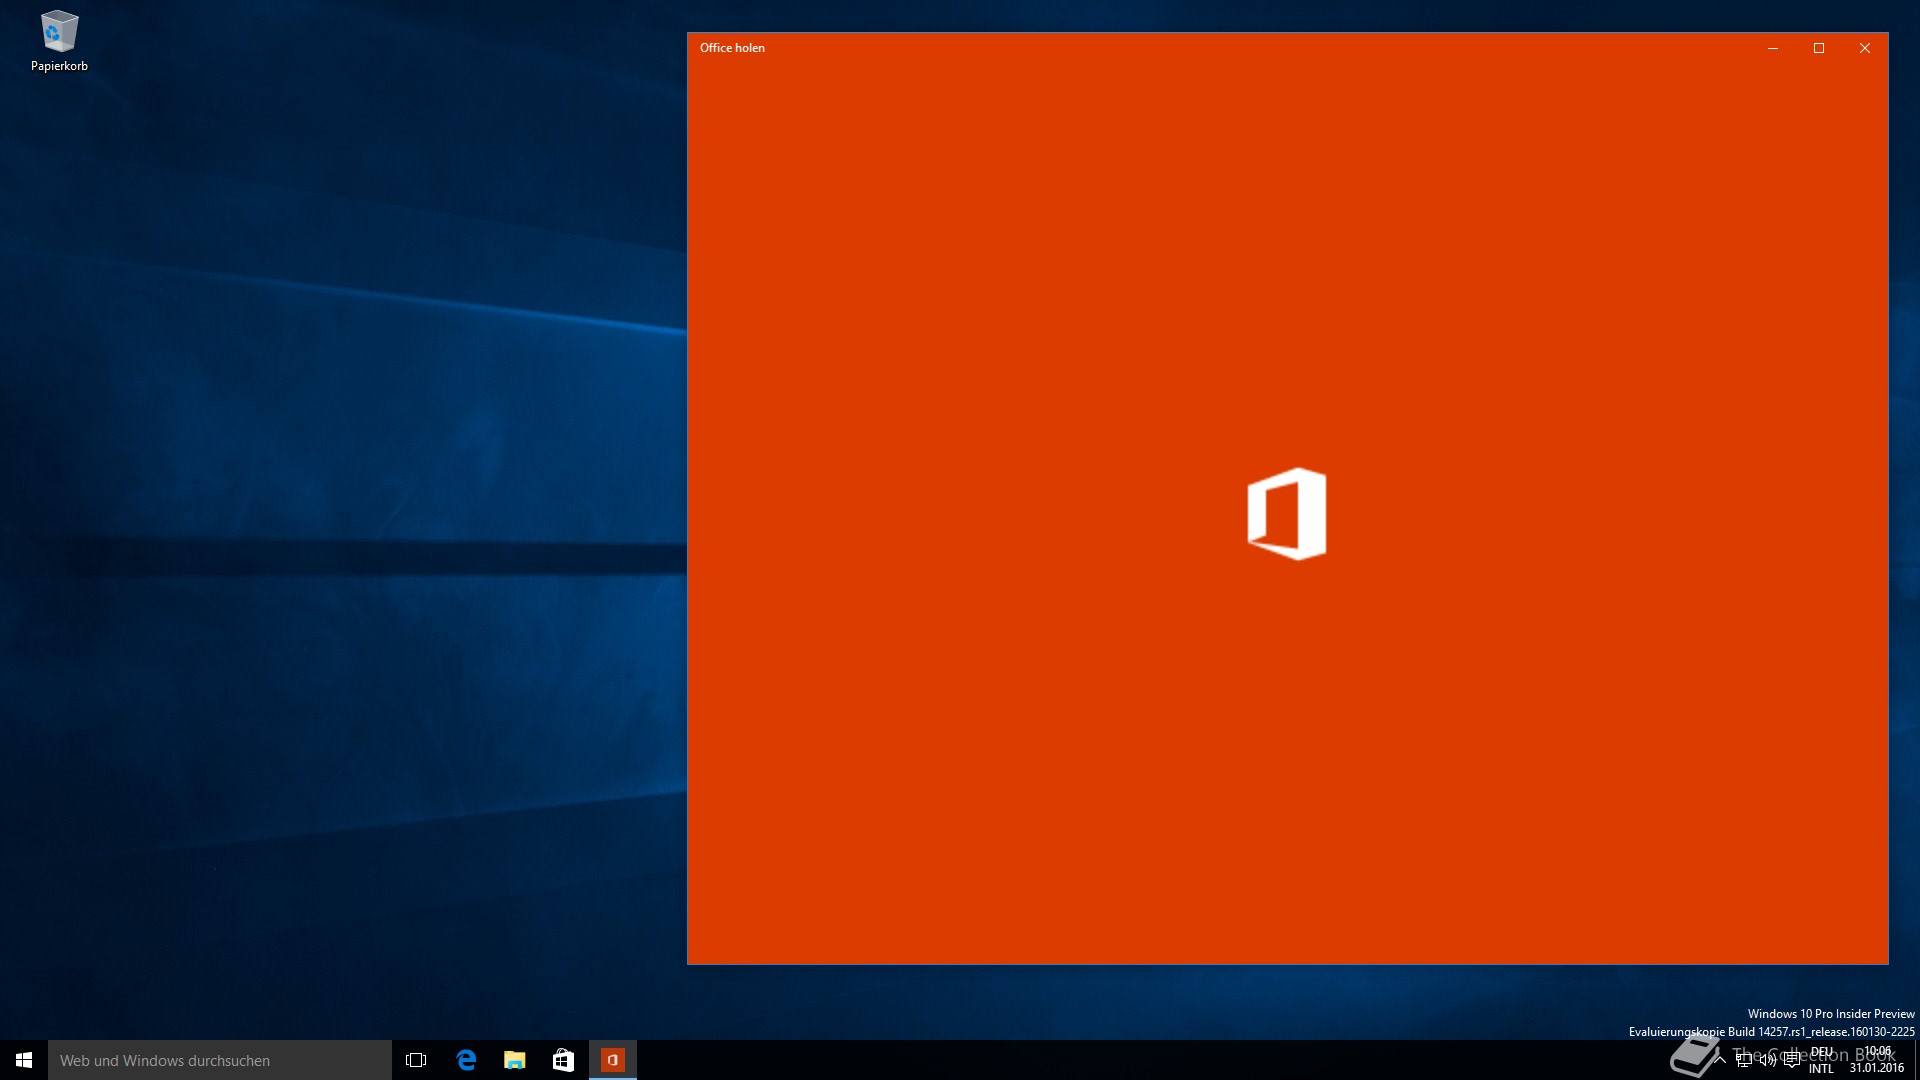
Task: Click the white Office logo in the splash screen
Action: 1287,514
